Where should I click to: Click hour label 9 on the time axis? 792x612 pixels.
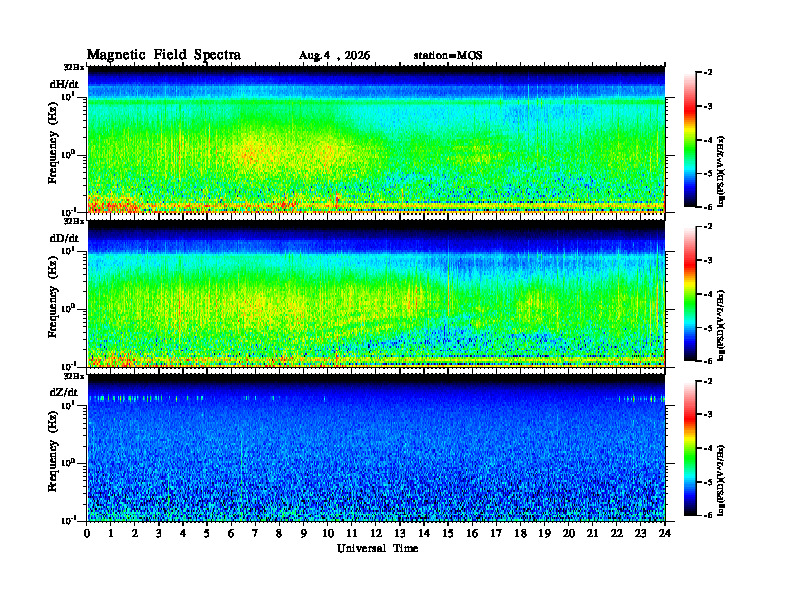(303, 533)
